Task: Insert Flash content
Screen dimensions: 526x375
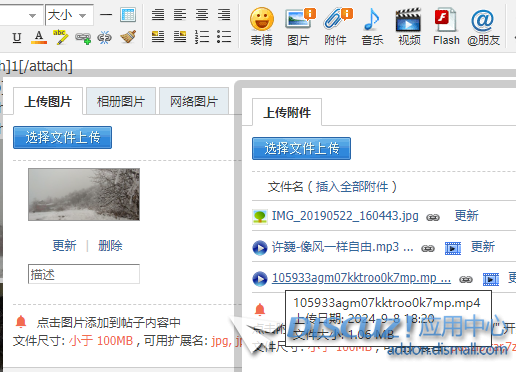Action: (446, 26)
